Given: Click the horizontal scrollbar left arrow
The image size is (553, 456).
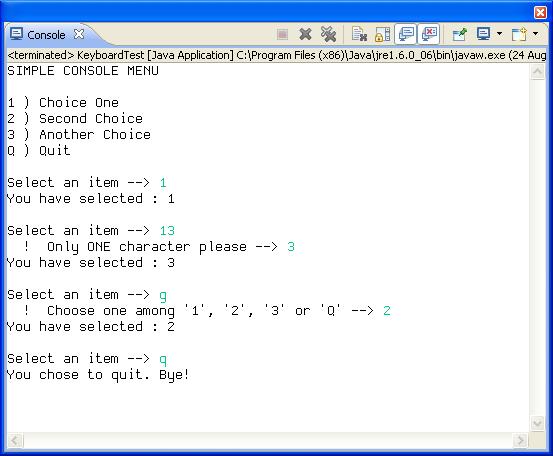Looking at the screenshot, I should click(15, 440).
